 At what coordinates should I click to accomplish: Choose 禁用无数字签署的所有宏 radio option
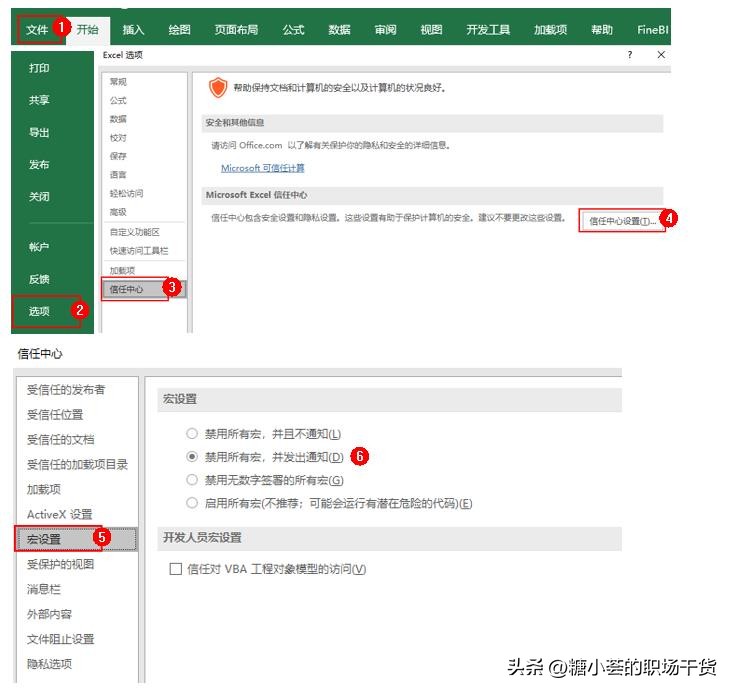point(192,480)
